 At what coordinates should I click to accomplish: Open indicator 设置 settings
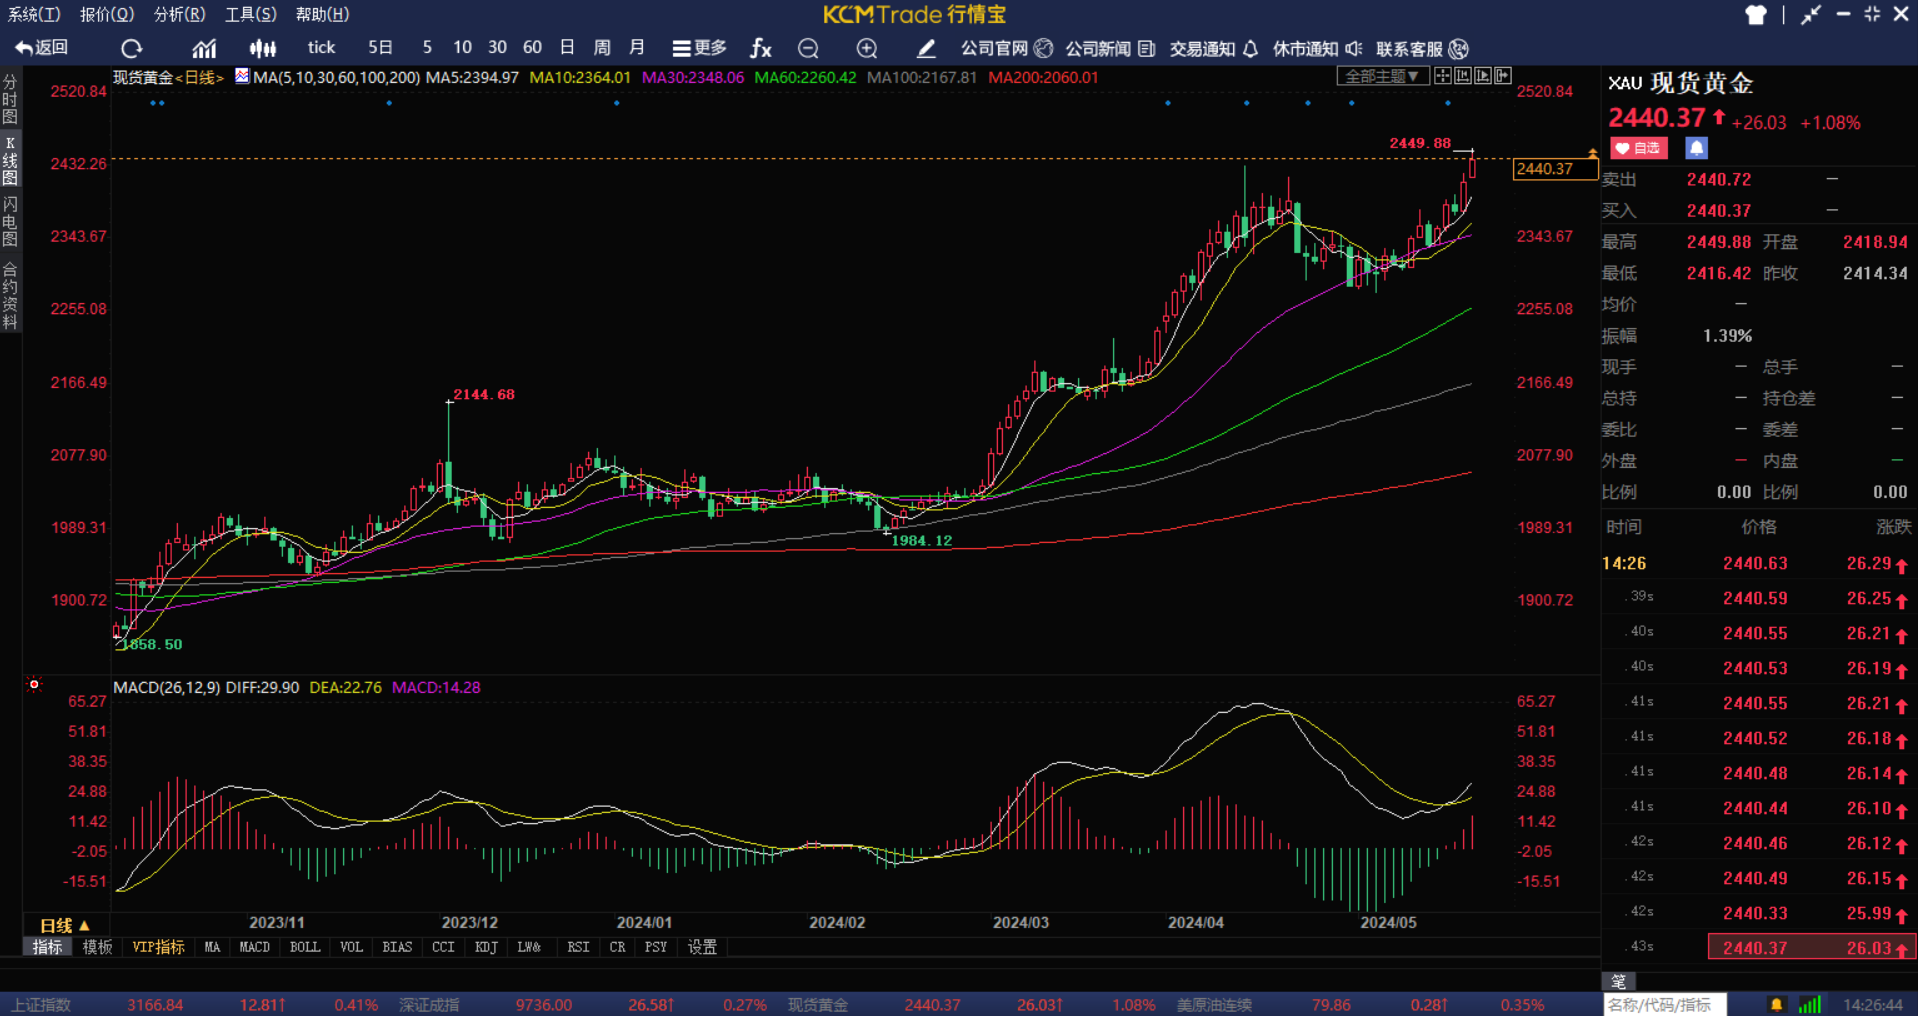(702, 947)
